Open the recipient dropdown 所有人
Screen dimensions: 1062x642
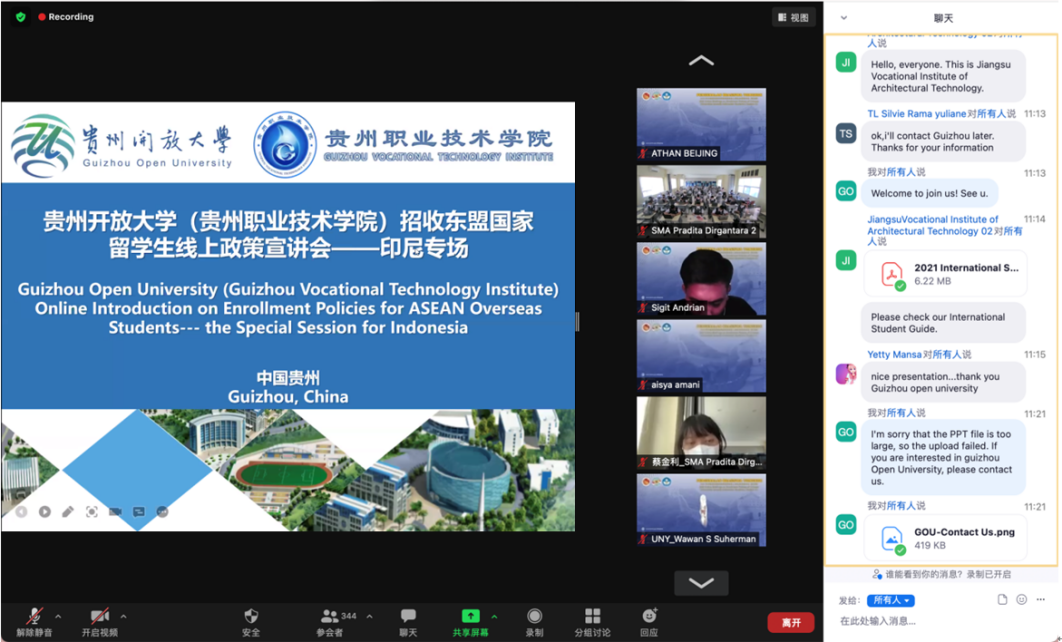(890, 601)
